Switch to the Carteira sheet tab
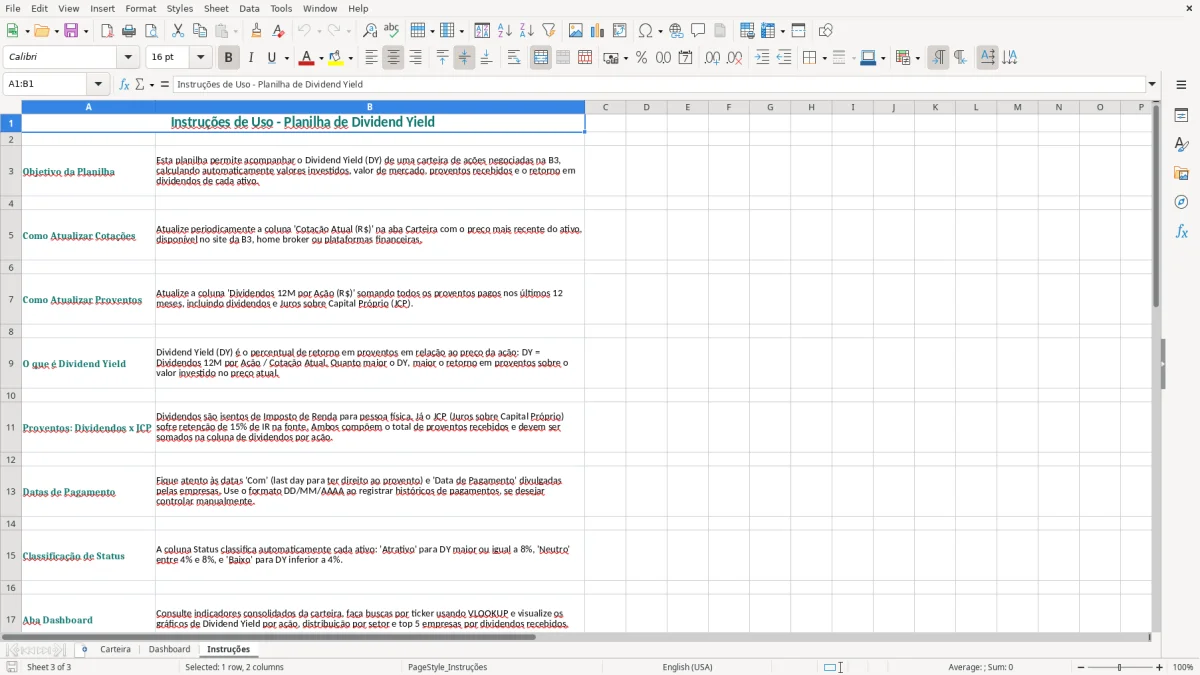Viewport: 1200px width, 675px height. coord(115,649)
